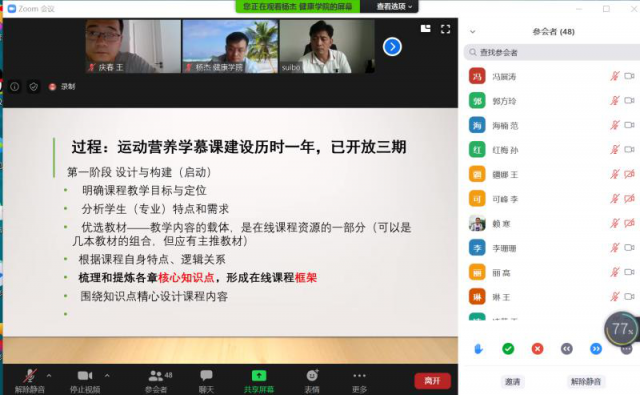Open the 查看选项 view options dropdown
640x395 pixels.
click(x=393, y=7)
